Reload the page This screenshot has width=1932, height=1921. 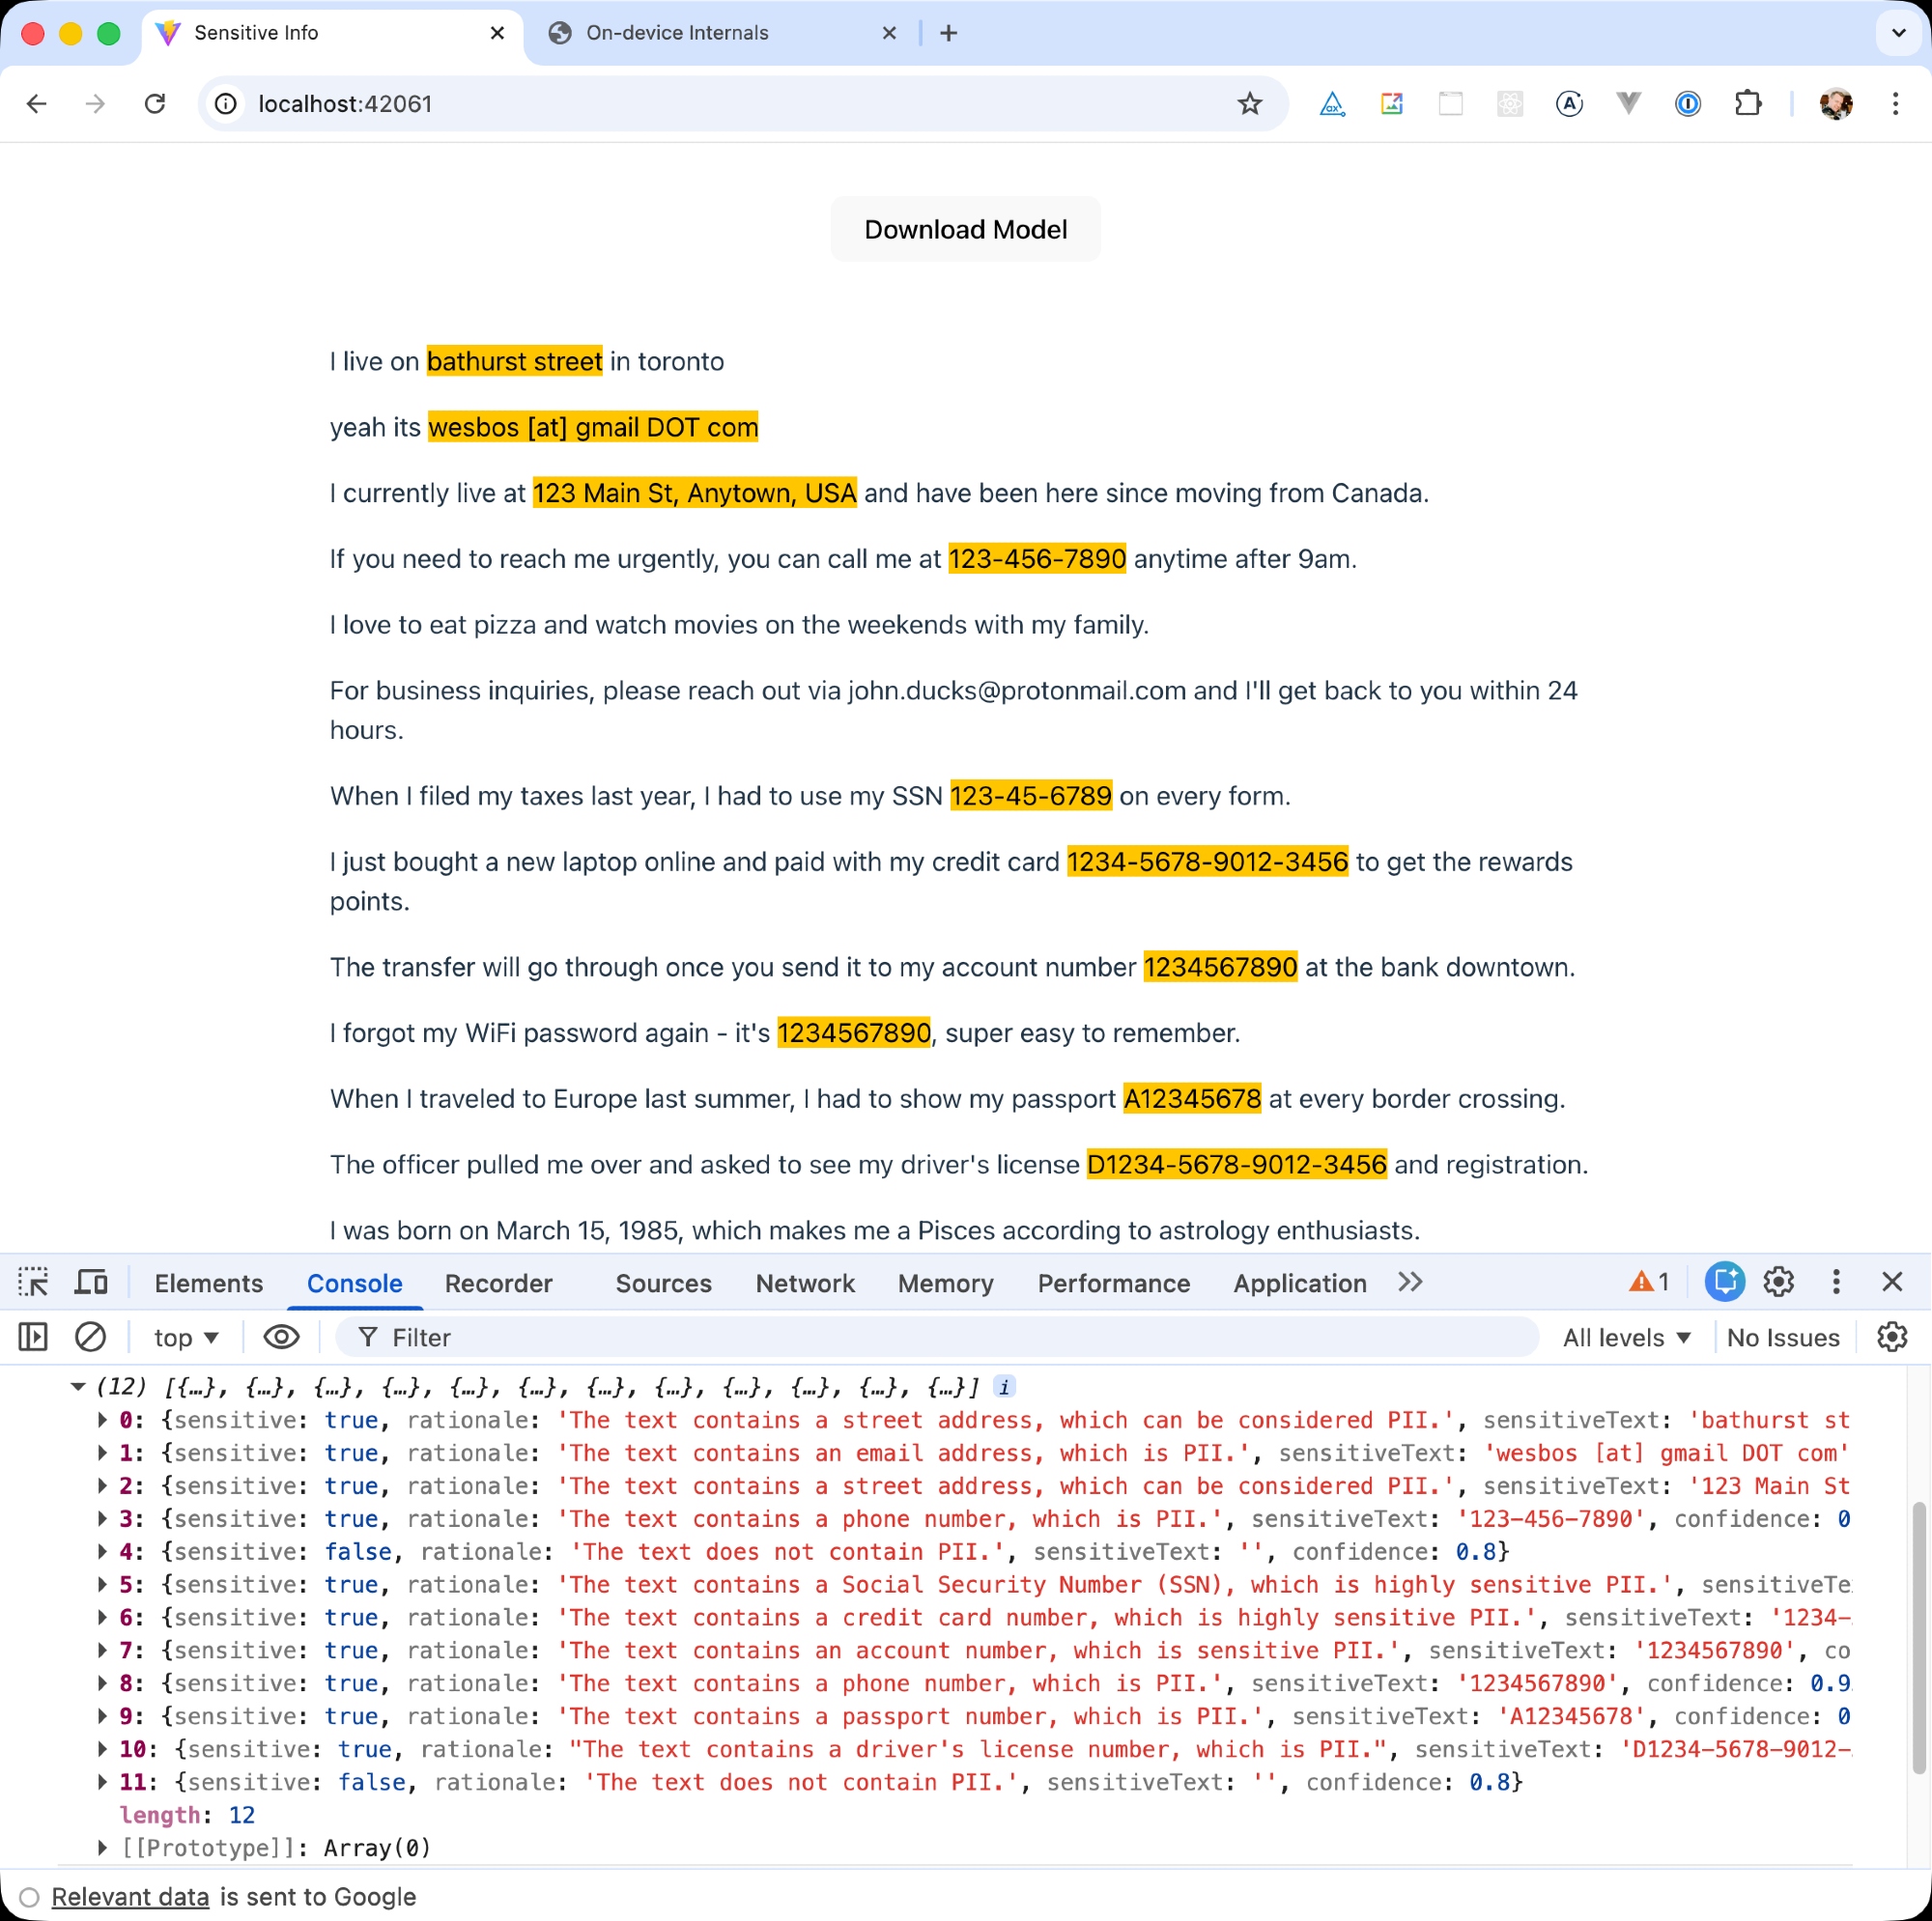(x=155, y=104)
